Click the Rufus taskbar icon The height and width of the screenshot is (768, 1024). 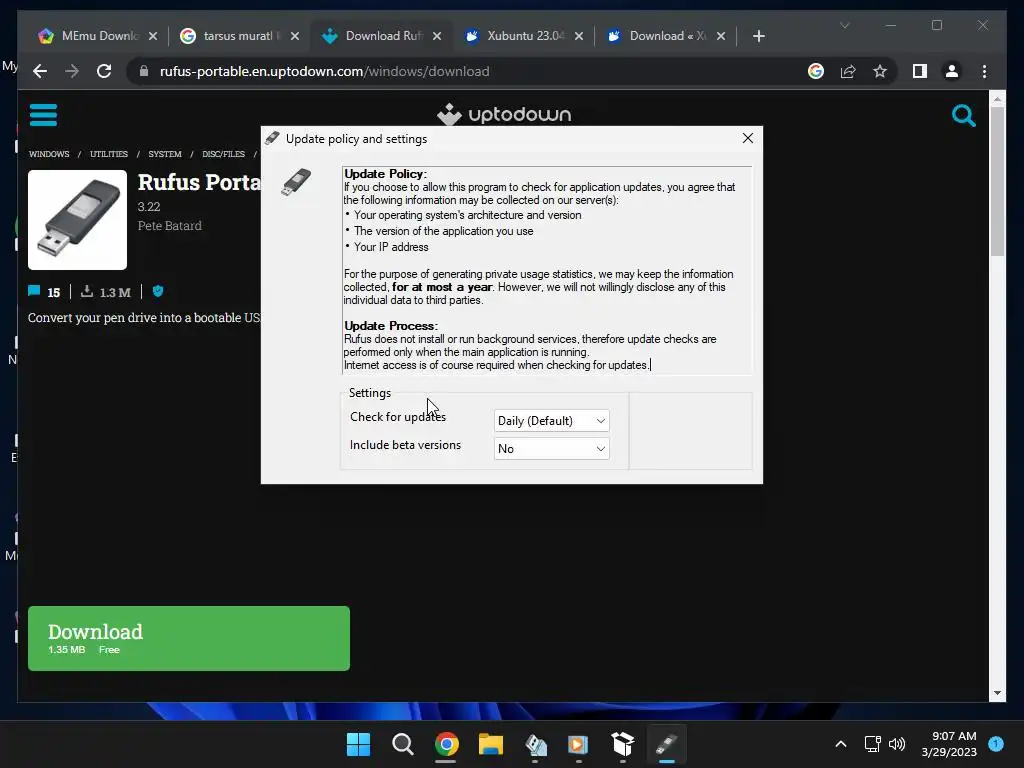pyautogui.click(x=667, y=744)
